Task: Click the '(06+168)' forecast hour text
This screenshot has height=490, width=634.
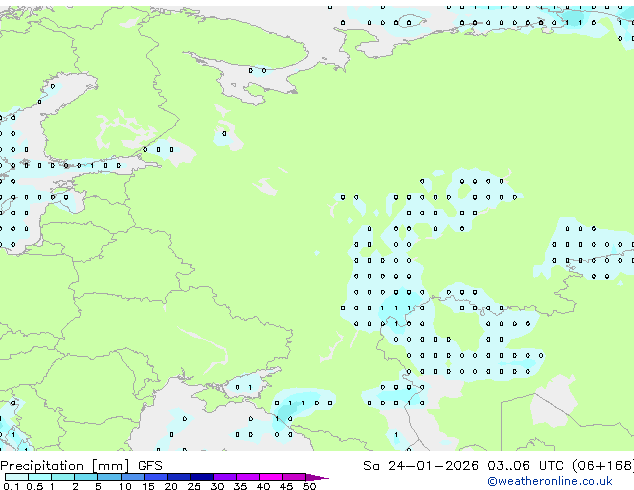Action: [603, 466]
